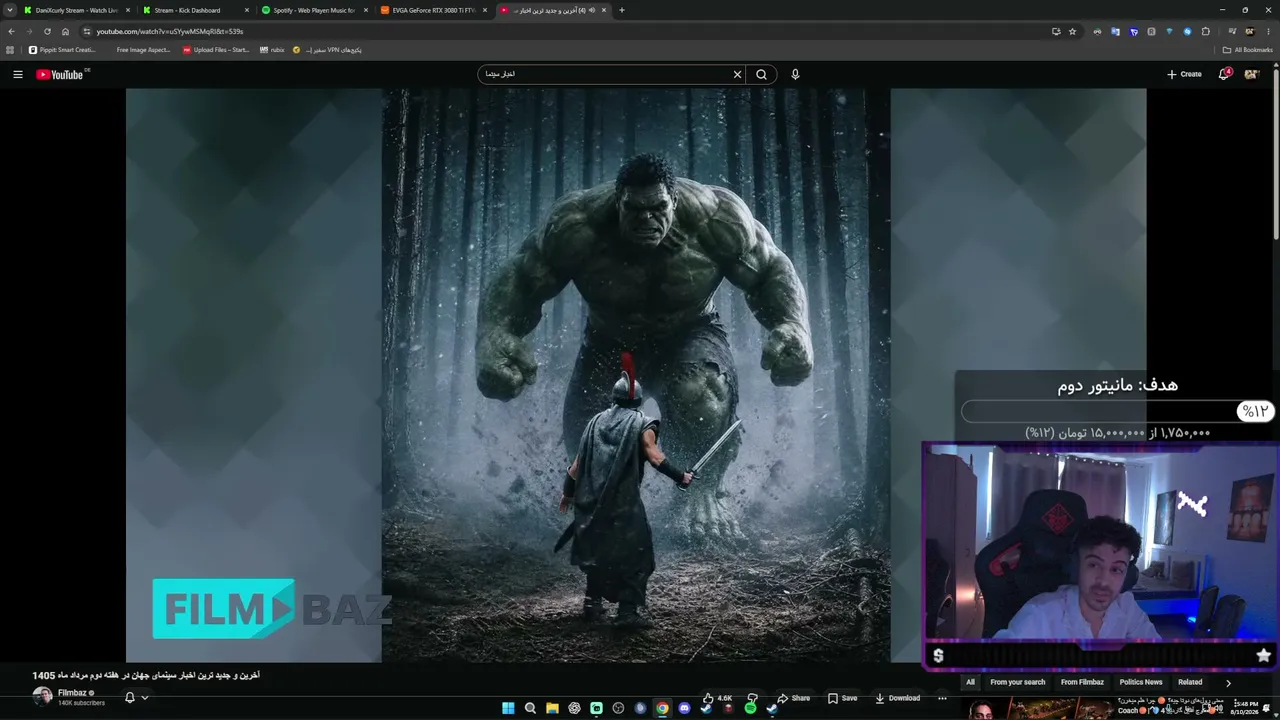Click the video player to pause
The image size is (1280, 720).
[x=636, y=375]
